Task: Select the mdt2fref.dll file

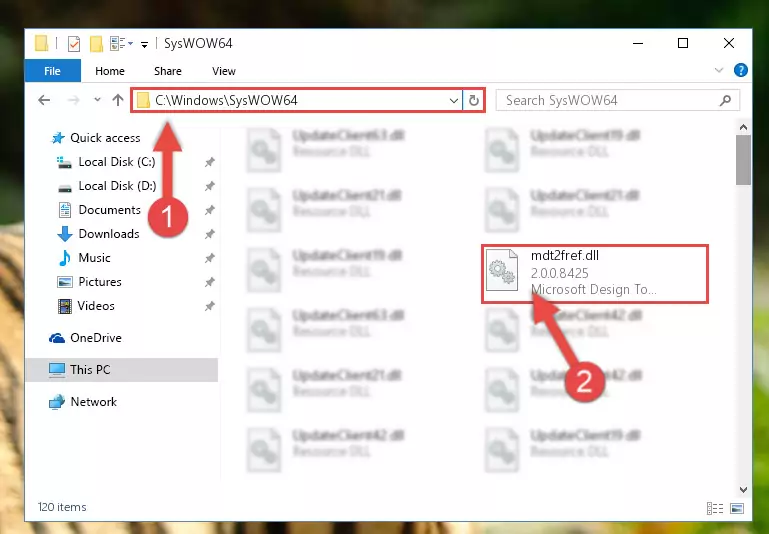Action: (x=595, y=274)
